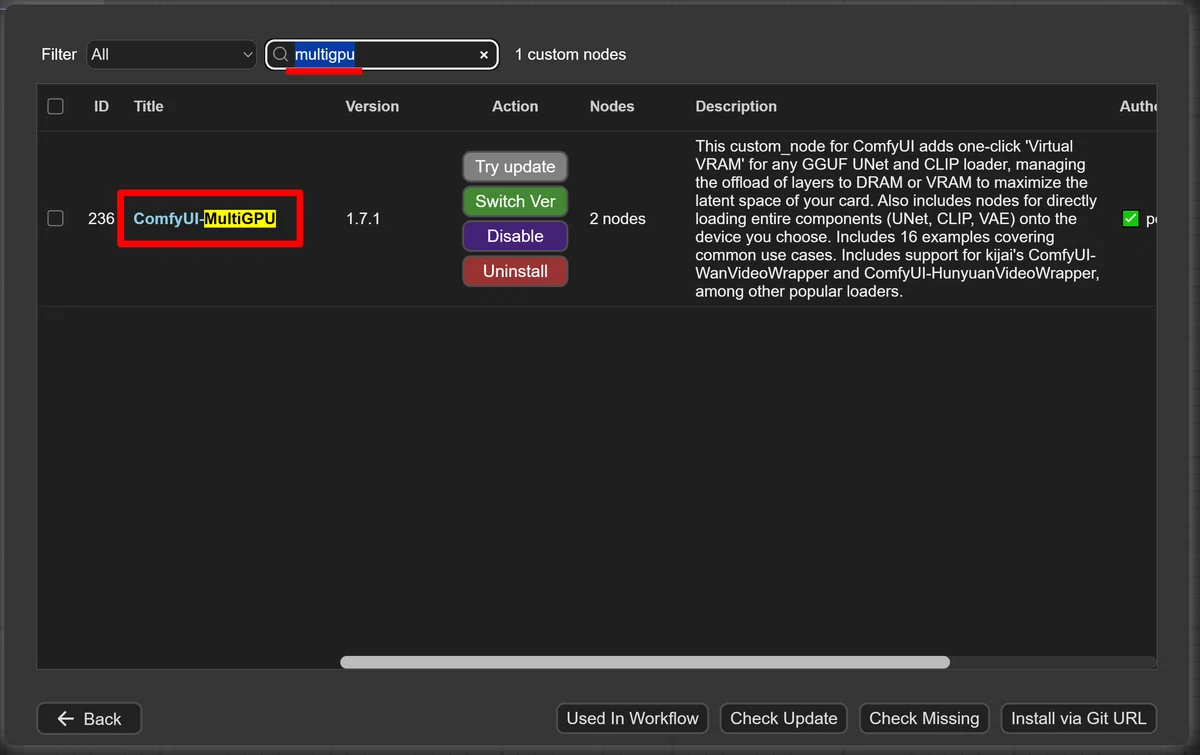The width and height of the screenshot is (1200, 755).
Task: Clear the multigpu search text
Action: click(x=484, y=55)
